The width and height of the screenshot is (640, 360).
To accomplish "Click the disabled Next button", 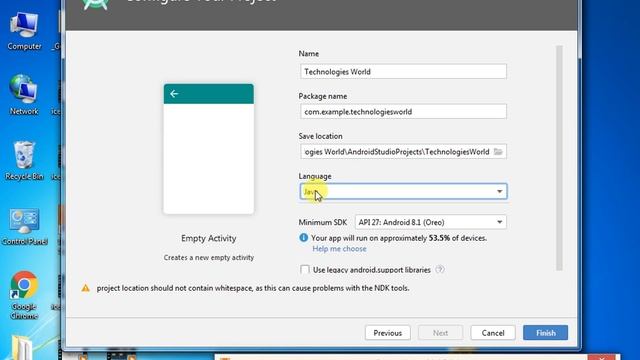I will [440, 333].
